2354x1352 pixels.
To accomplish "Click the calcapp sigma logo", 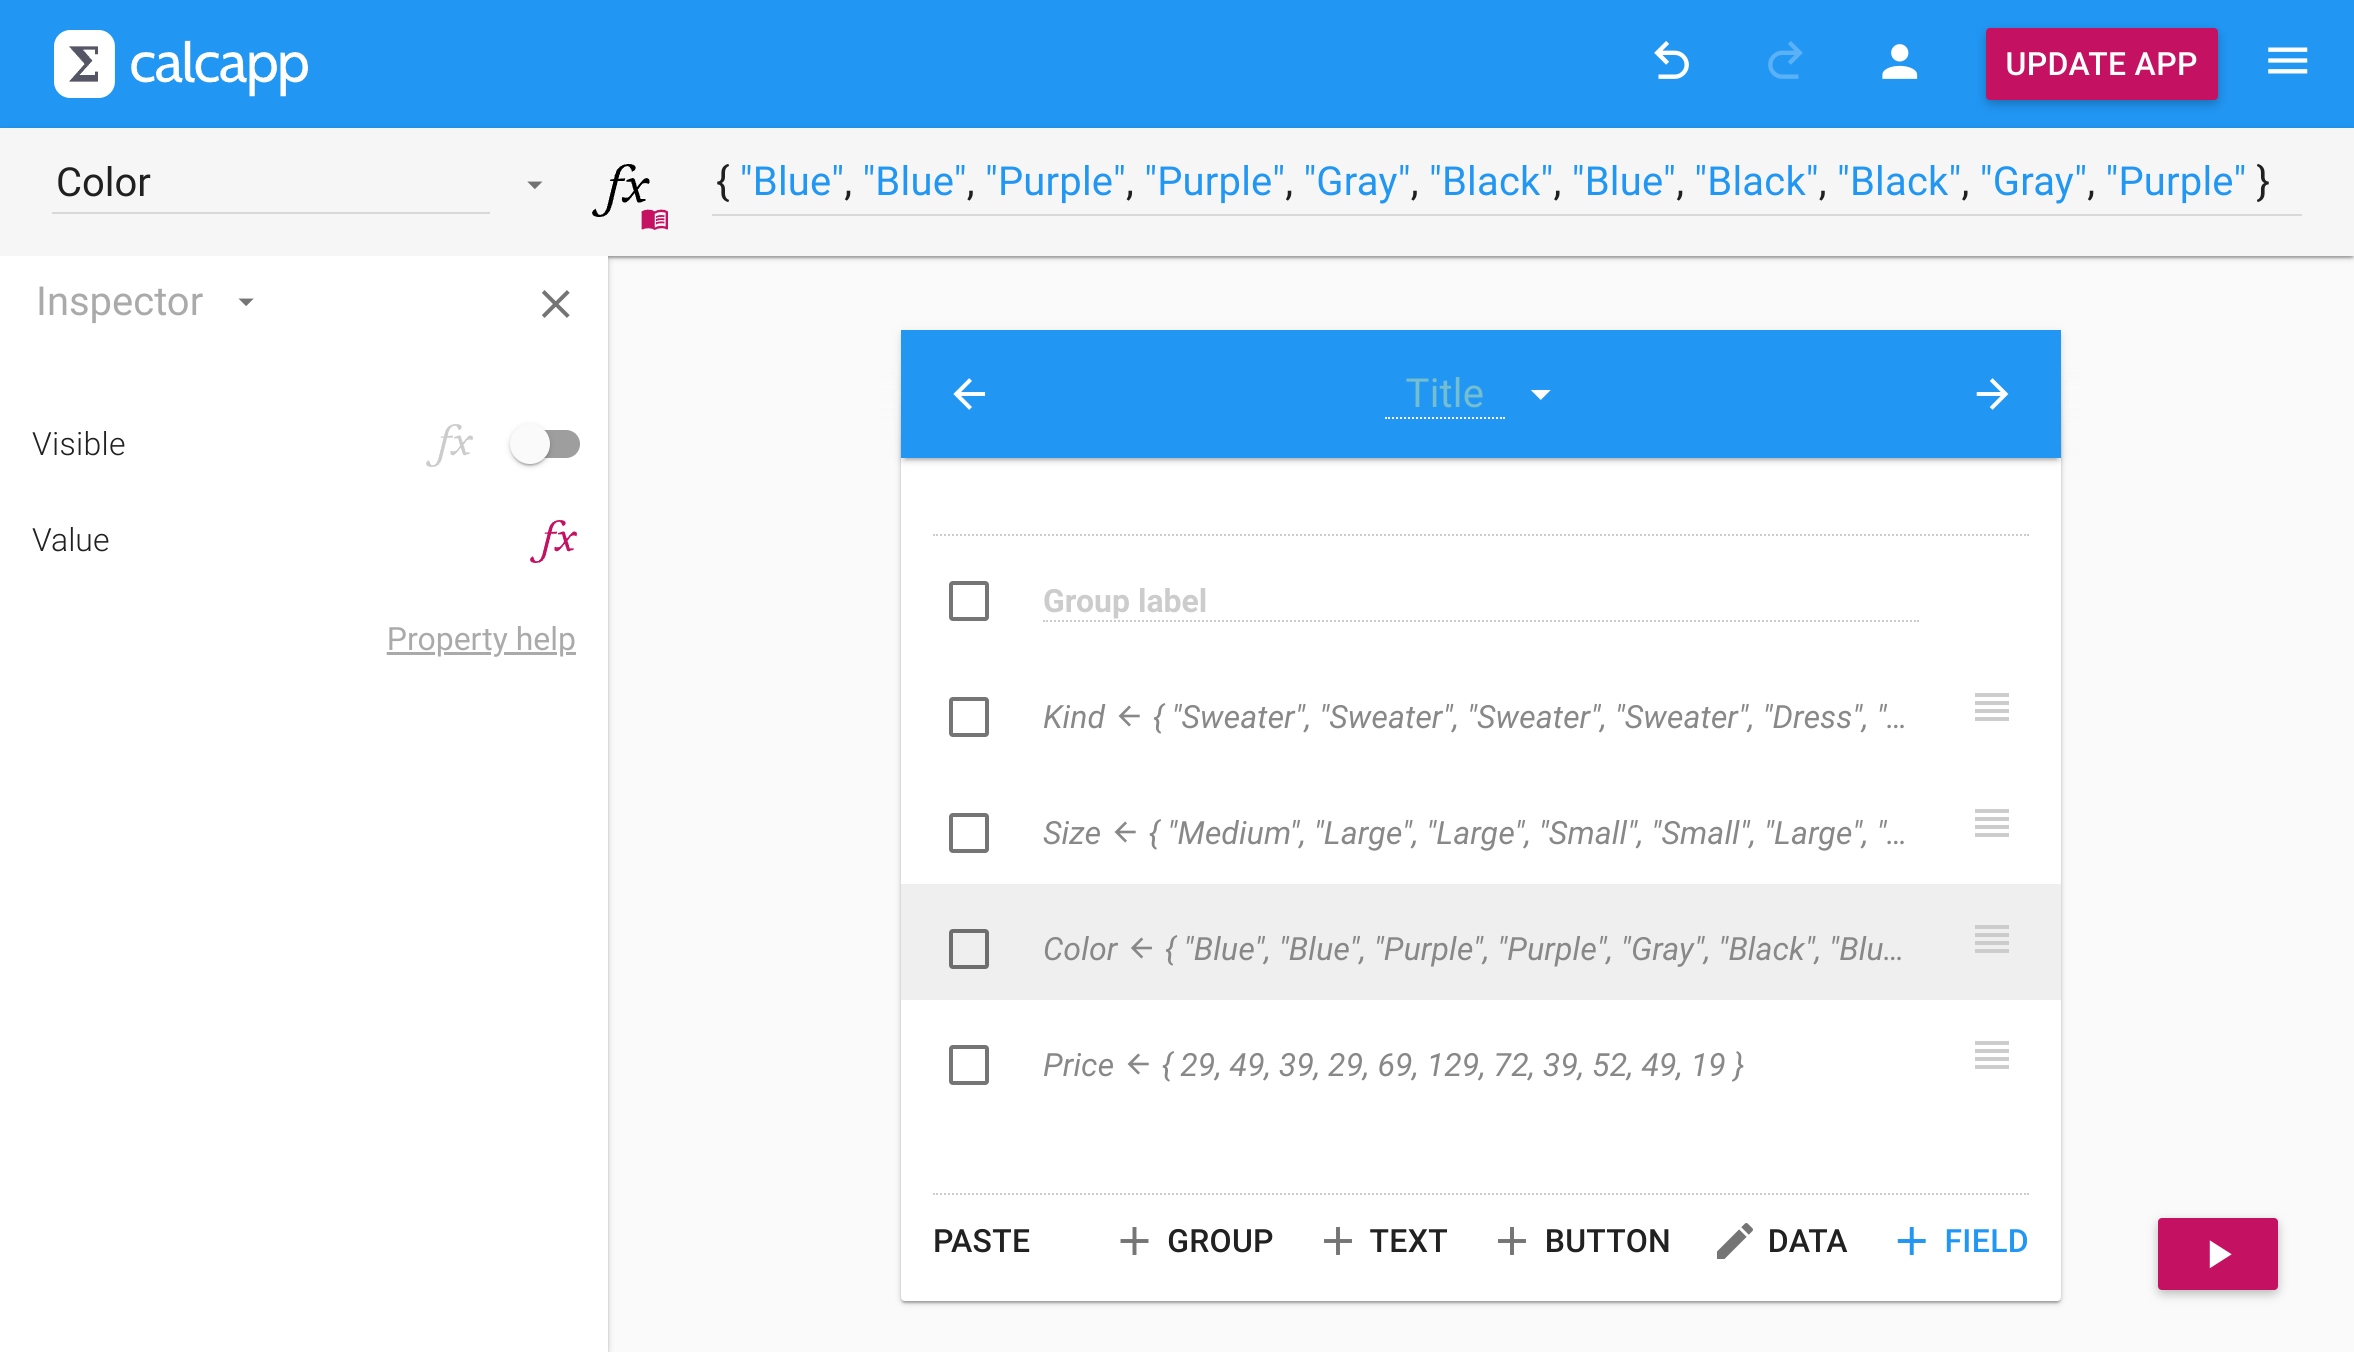I will (84, 64).
